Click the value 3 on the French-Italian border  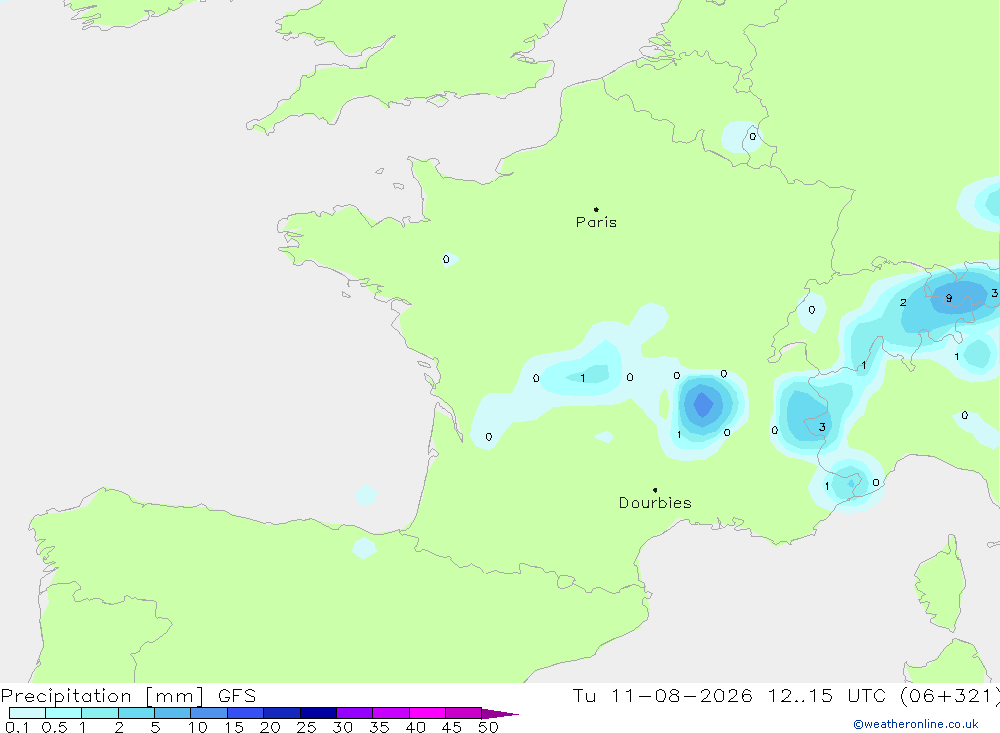(822, 427)
